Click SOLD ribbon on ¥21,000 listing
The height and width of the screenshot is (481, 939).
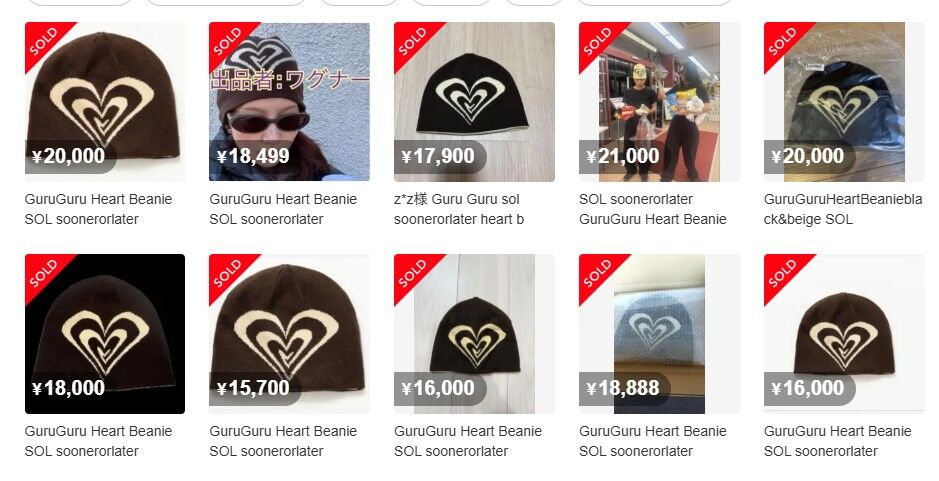coord(597,41)
